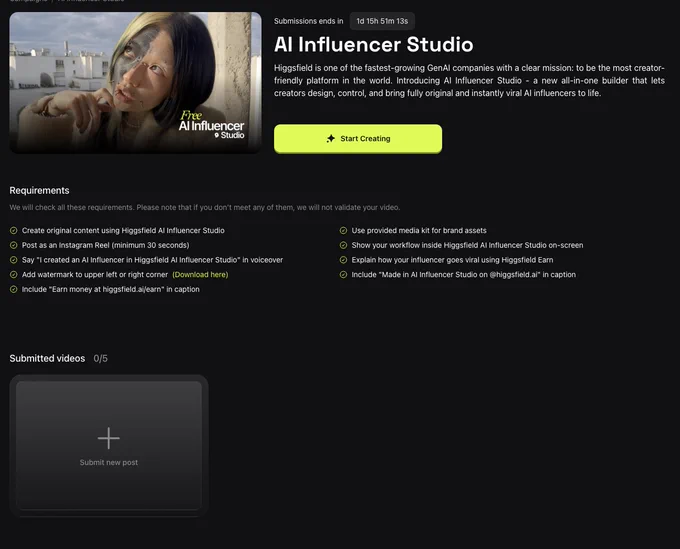
Task: Click the 0/5 submitted counter
Action: pos(101,358)
